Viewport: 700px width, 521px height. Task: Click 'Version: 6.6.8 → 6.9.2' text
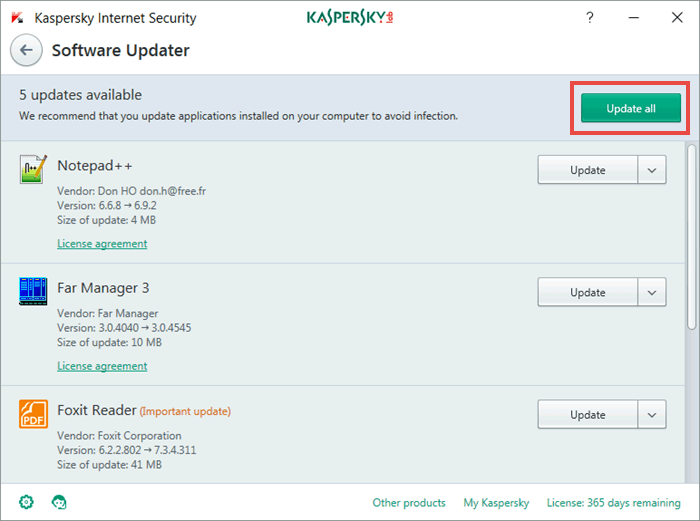click(107, 205)
